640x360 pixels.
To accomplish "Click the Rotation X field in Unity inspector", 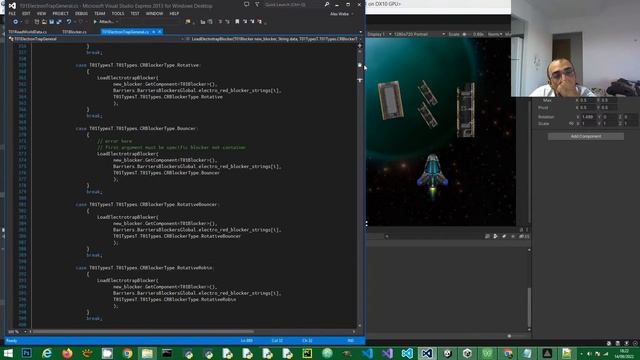I will coord(588,117).
